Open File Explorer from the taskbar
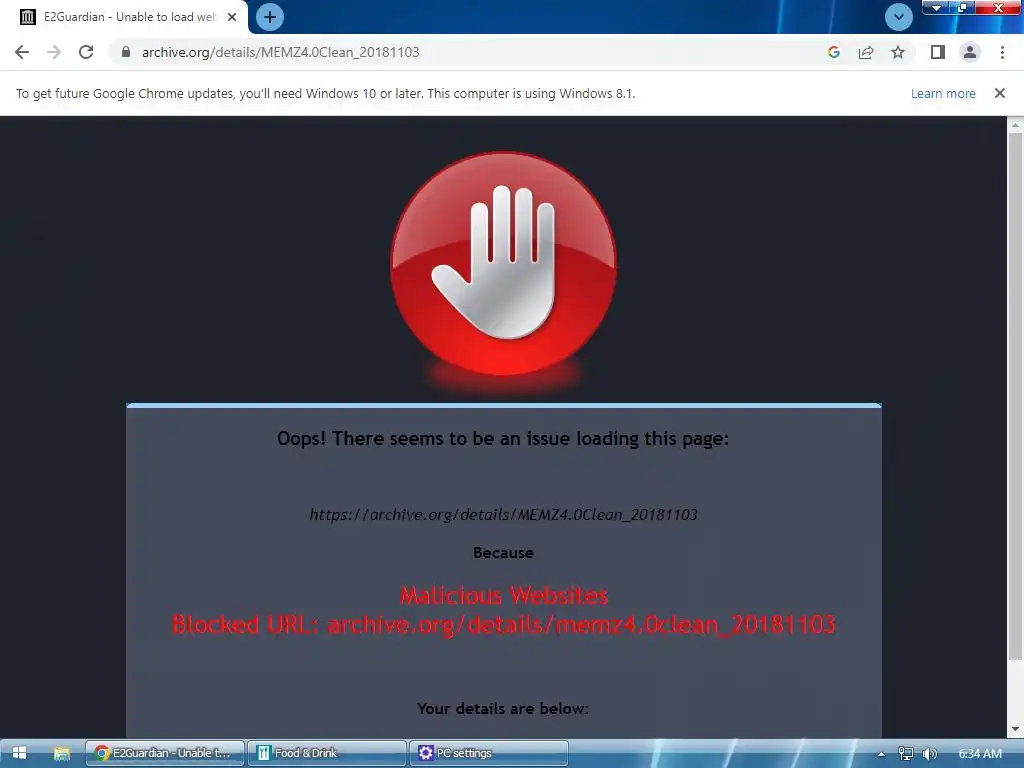This screenshot has height=768, width=1024. (x=61, y=753)
